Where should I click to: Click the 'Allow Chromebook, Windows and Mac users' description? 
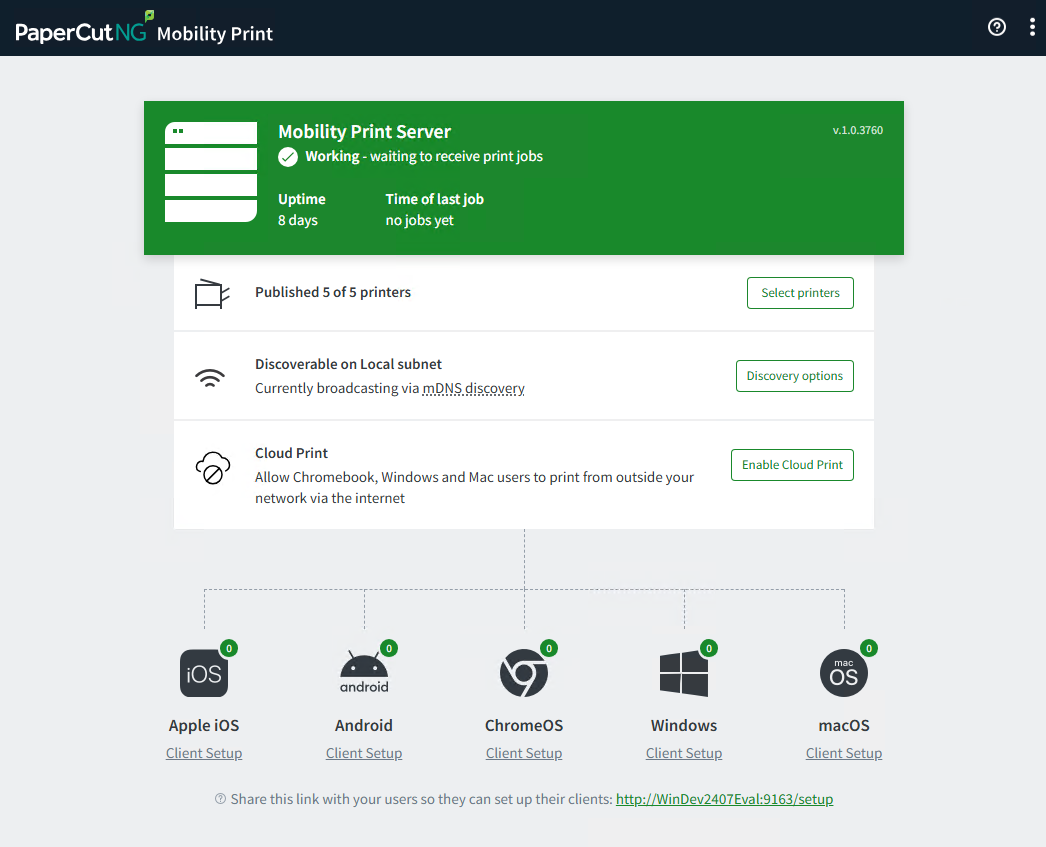coord(474,488)
